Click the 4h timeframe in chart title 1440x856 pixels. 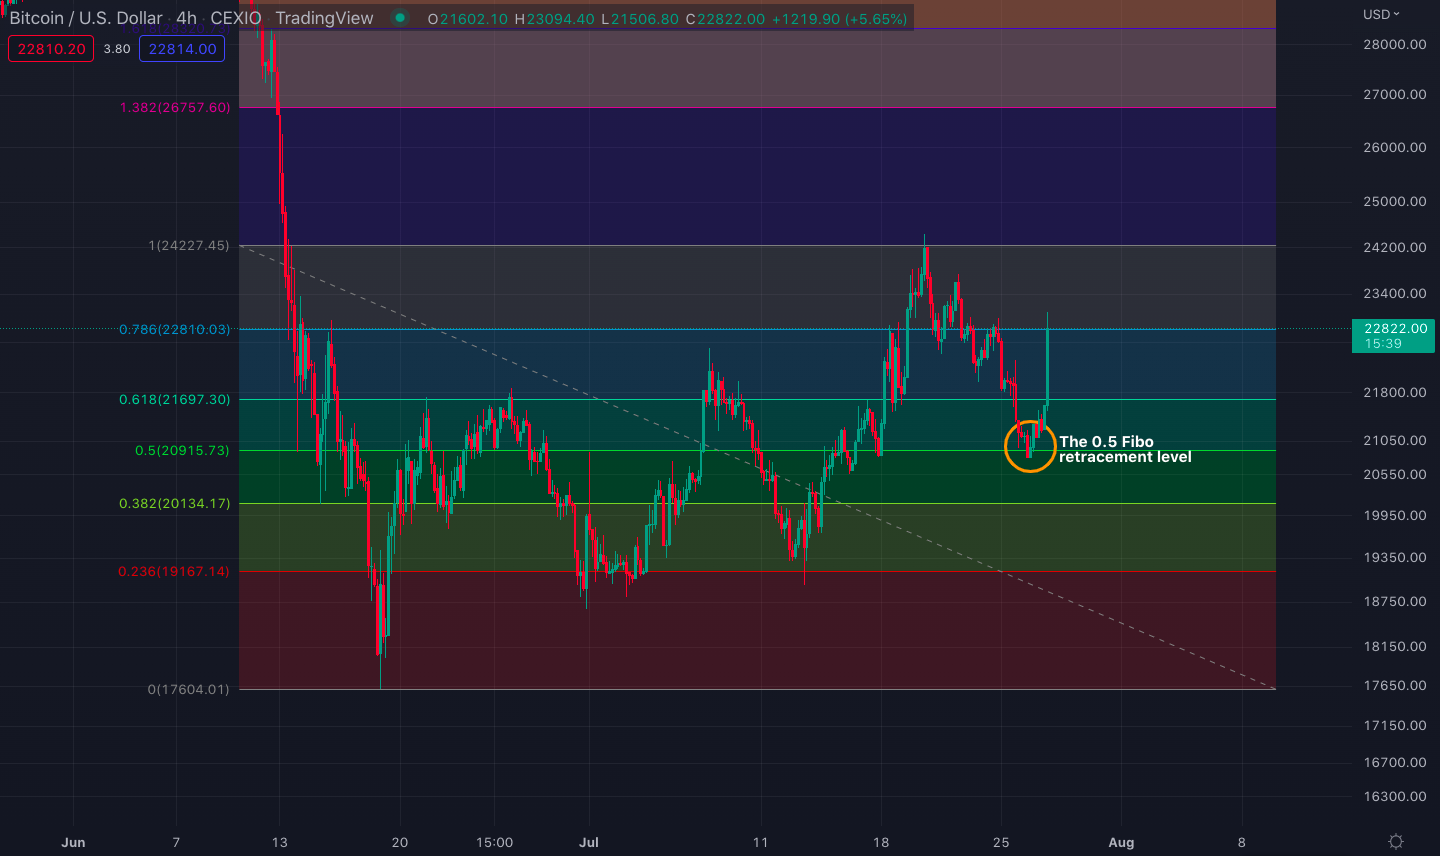pos(187,18)
